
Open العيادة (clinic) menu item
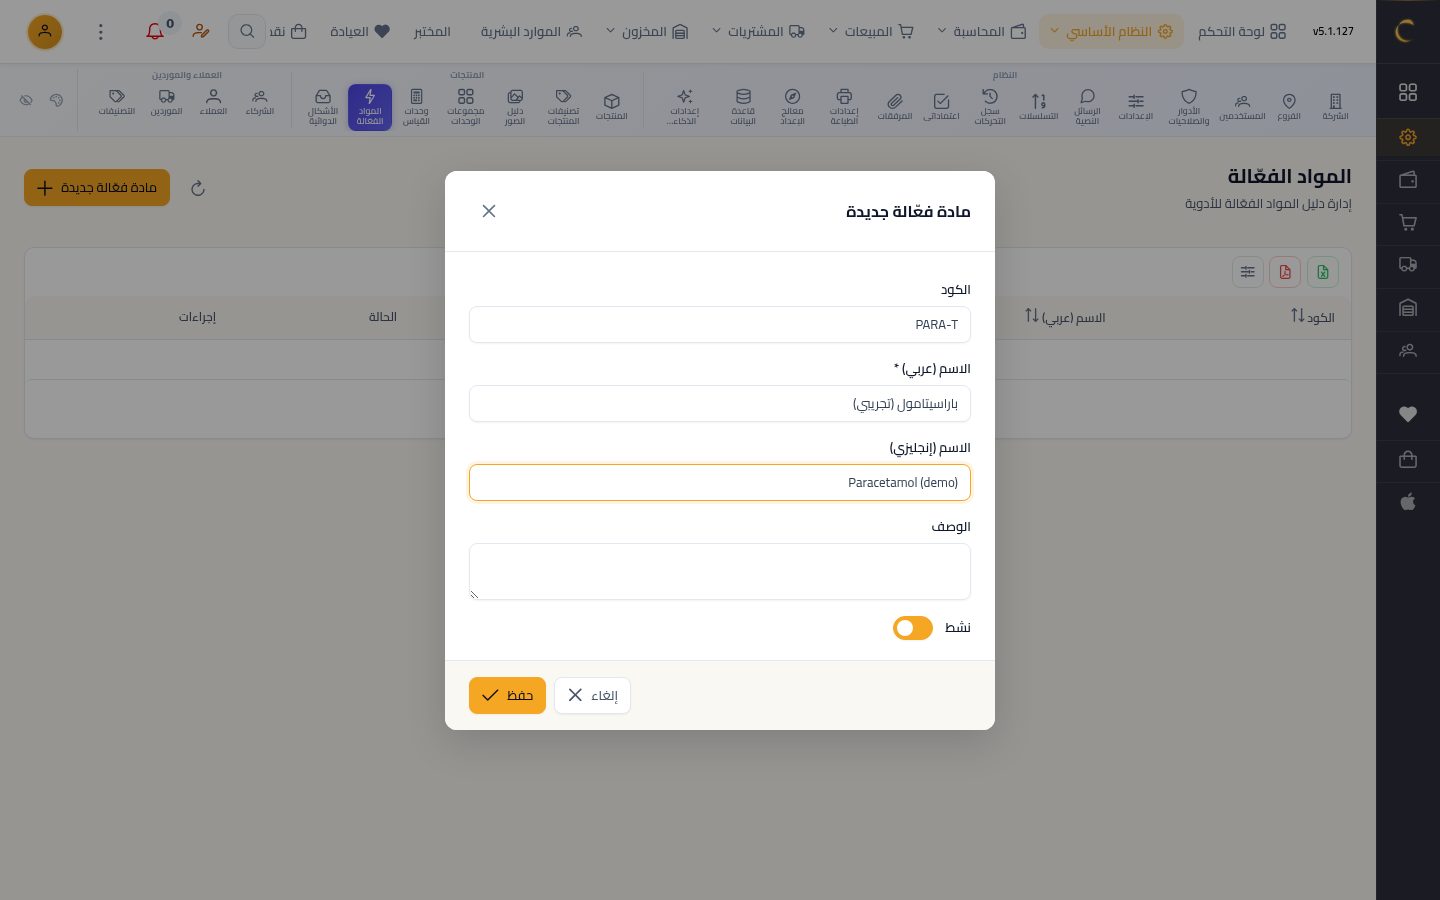(360, 31)
